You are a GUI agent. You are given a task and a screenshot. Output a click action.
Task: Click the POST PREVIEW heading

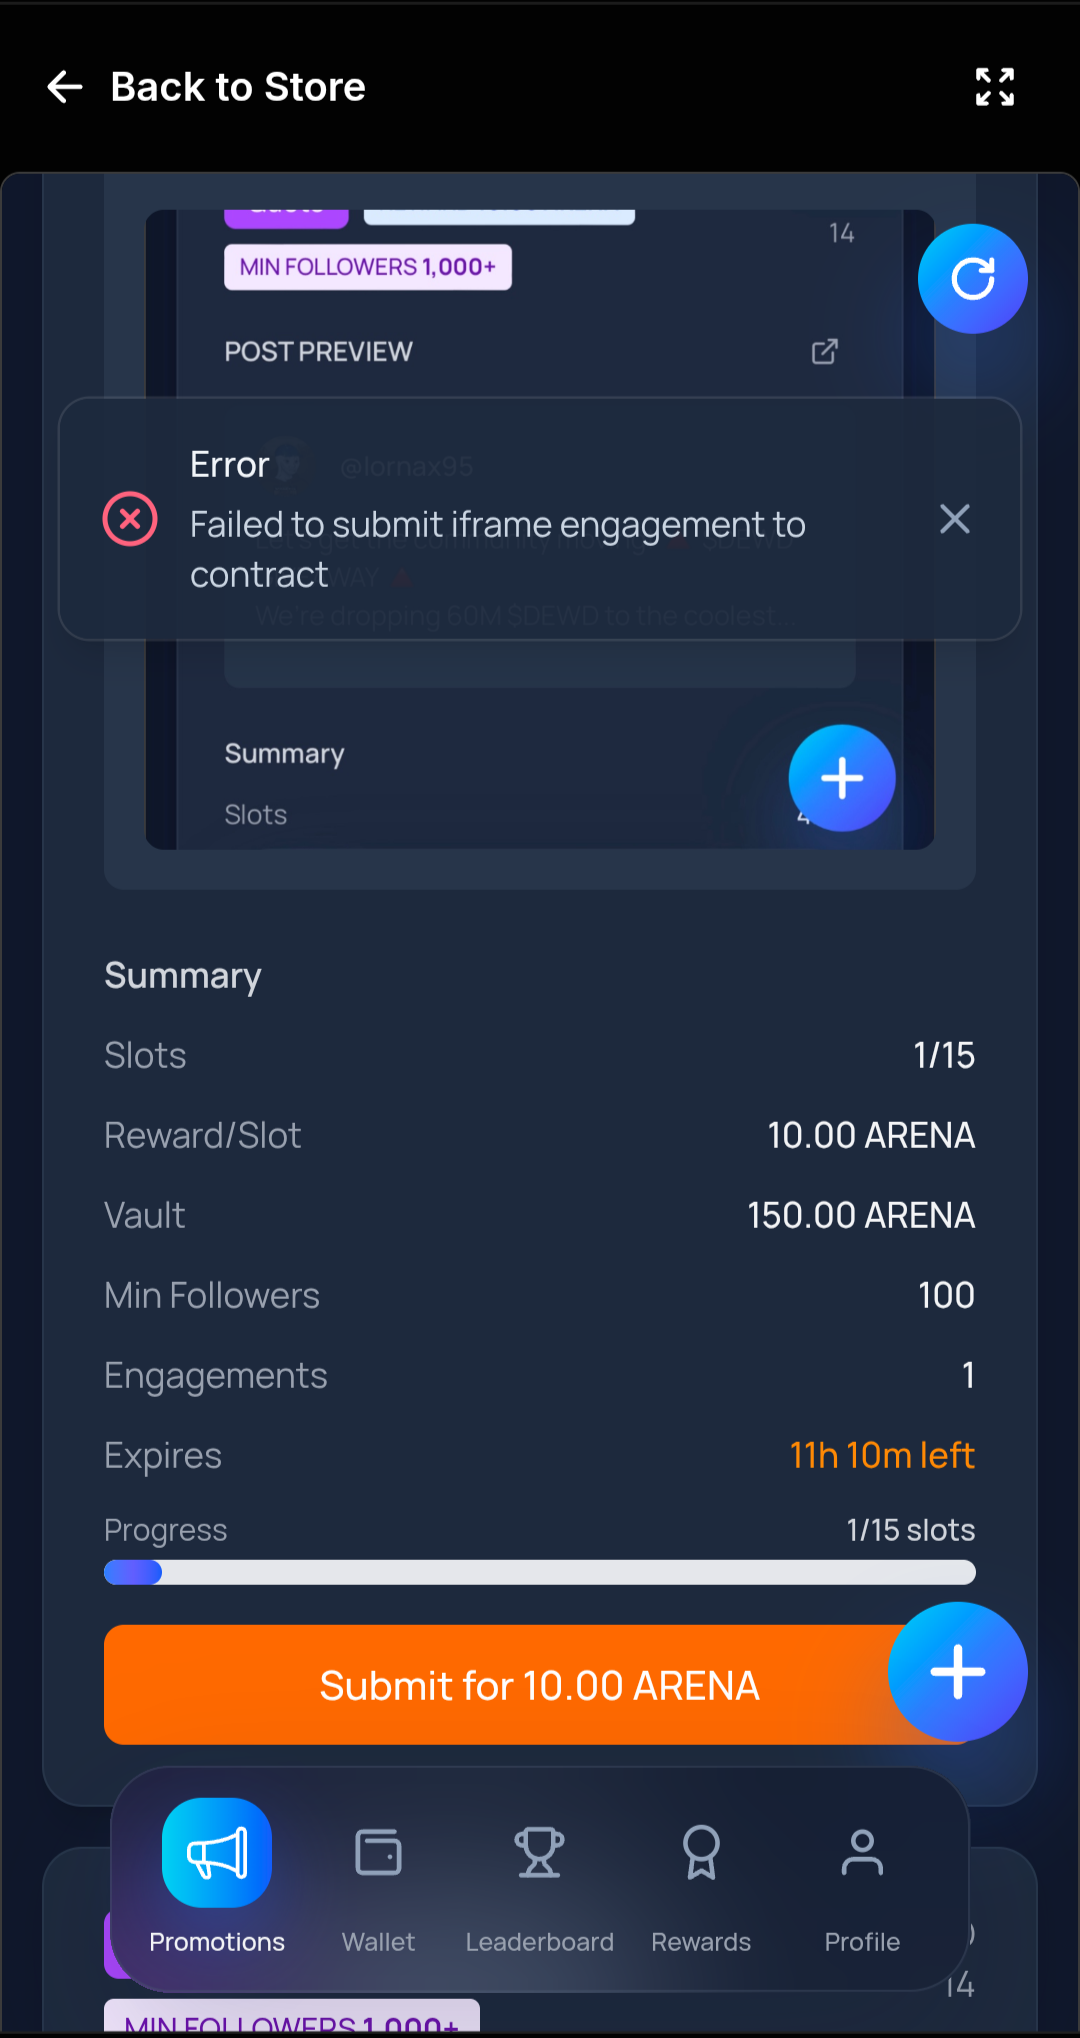click(318, 352)
